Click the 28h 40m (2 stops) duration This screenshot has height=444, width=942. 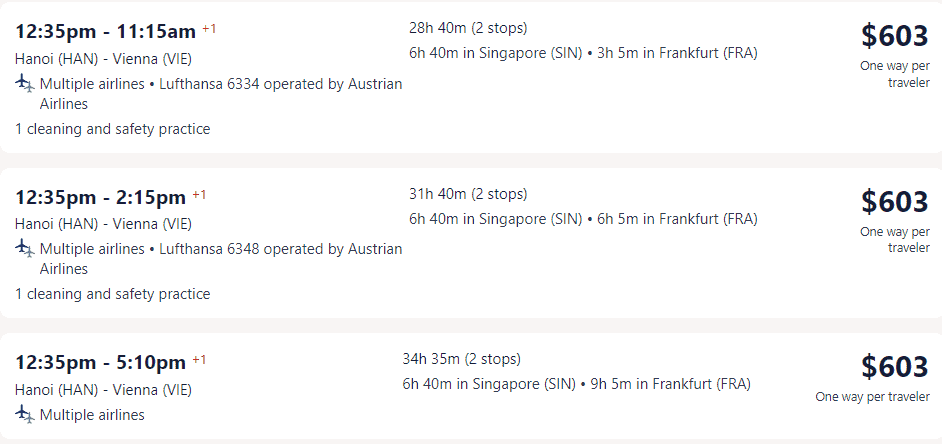[468, 28]
